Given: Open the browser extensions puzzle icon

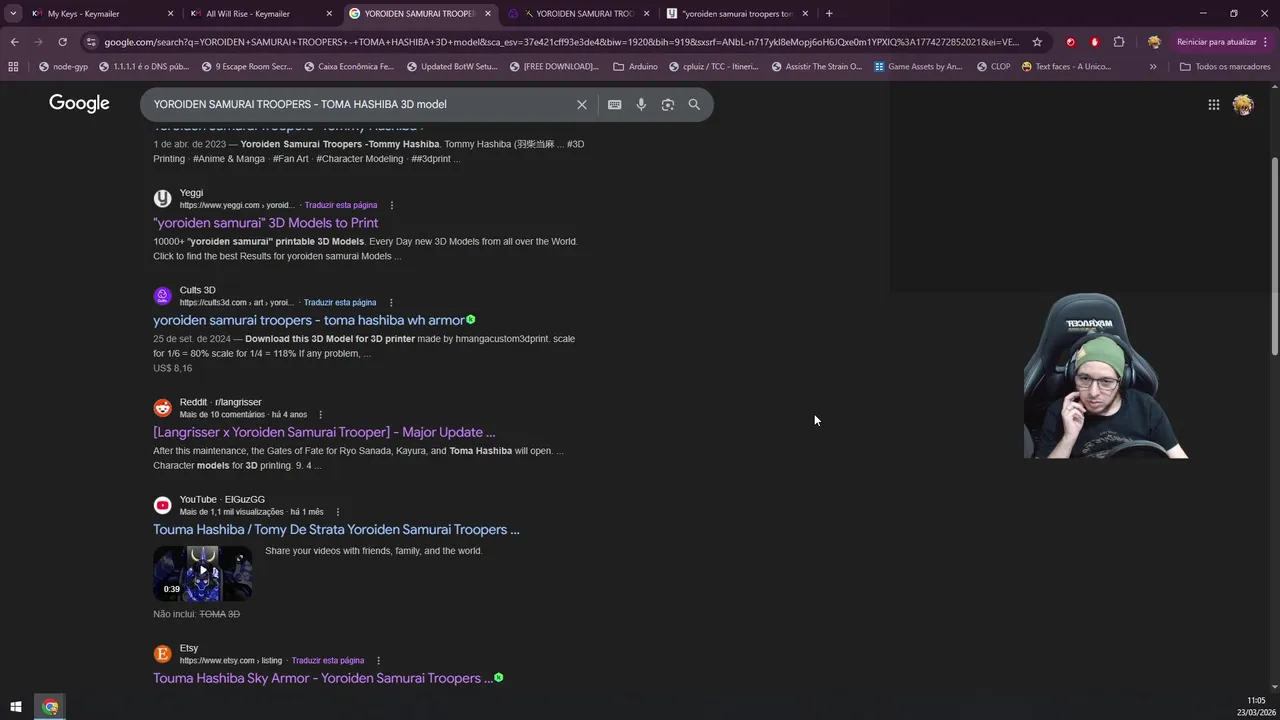Looking at the screenshot, I should (x=1119, y=42).
